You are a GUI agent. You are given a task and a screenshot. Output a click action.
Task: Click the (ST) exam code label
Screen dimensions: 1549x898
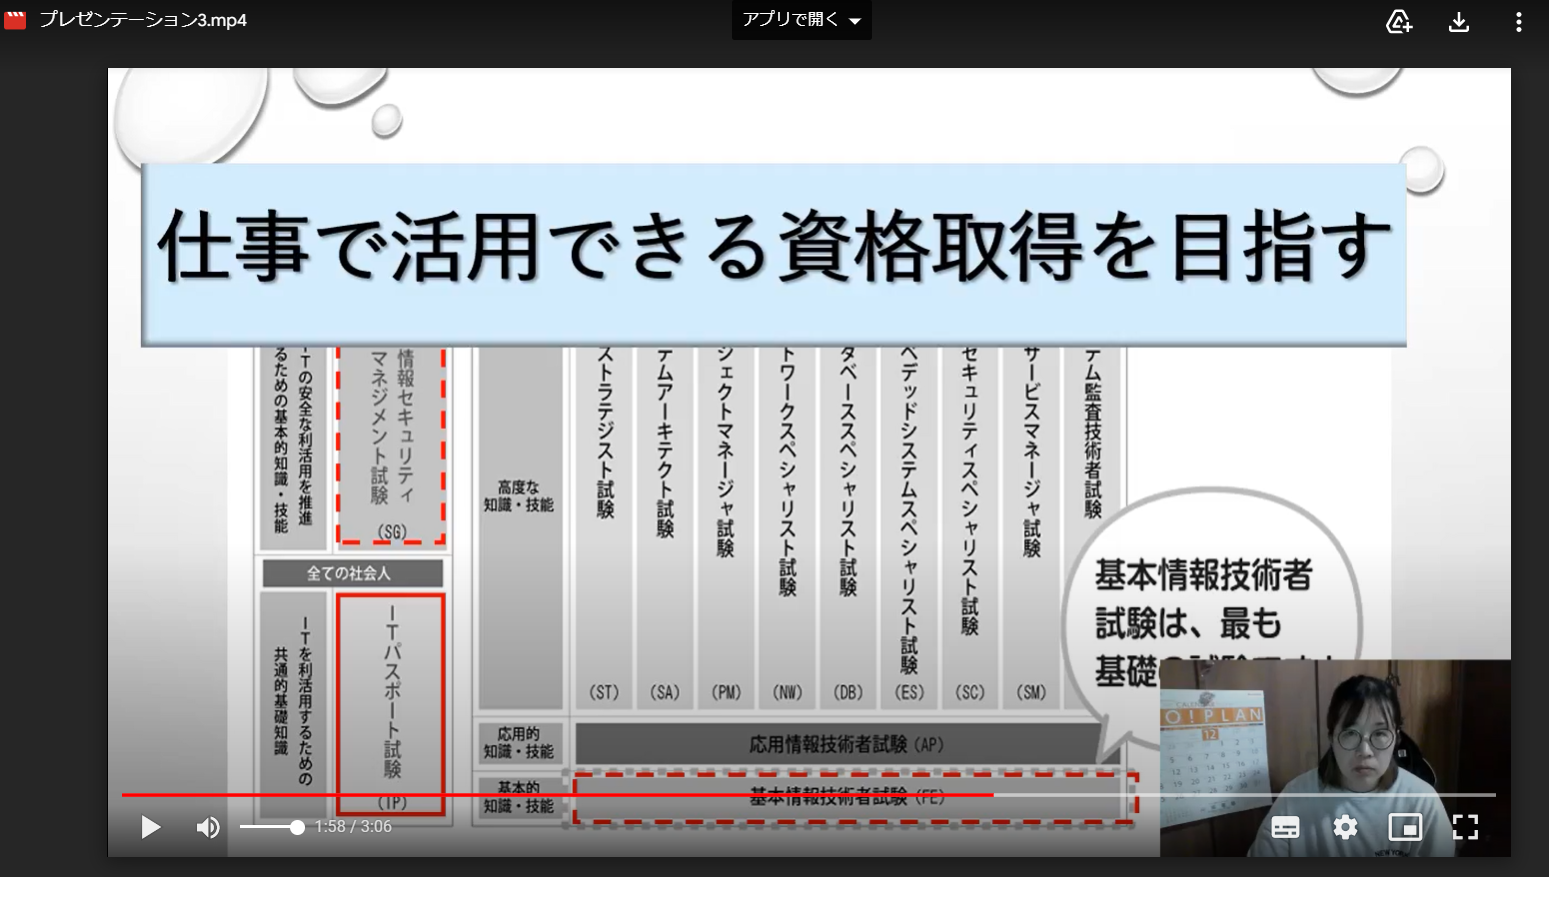[604, 692]
